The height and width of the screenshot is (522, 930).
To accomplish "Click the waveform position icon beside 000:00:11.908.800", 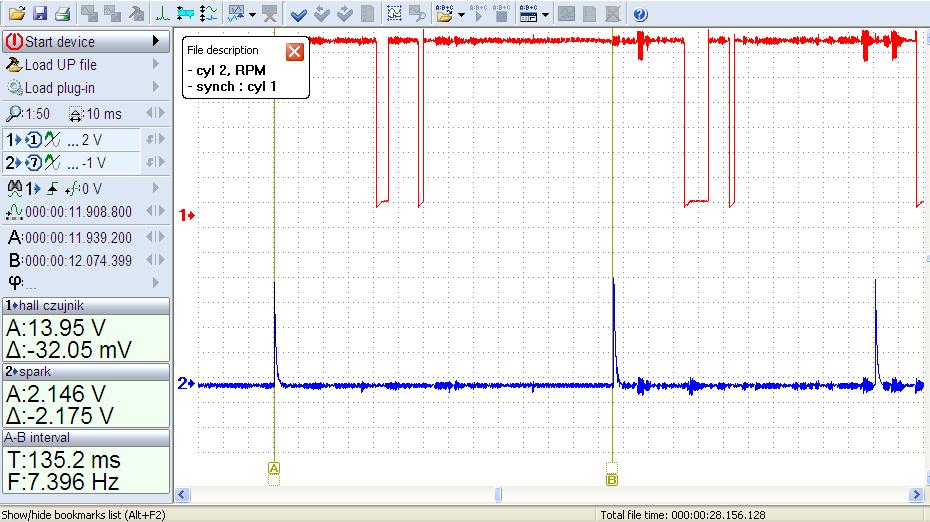I will (x=14, y=212).
